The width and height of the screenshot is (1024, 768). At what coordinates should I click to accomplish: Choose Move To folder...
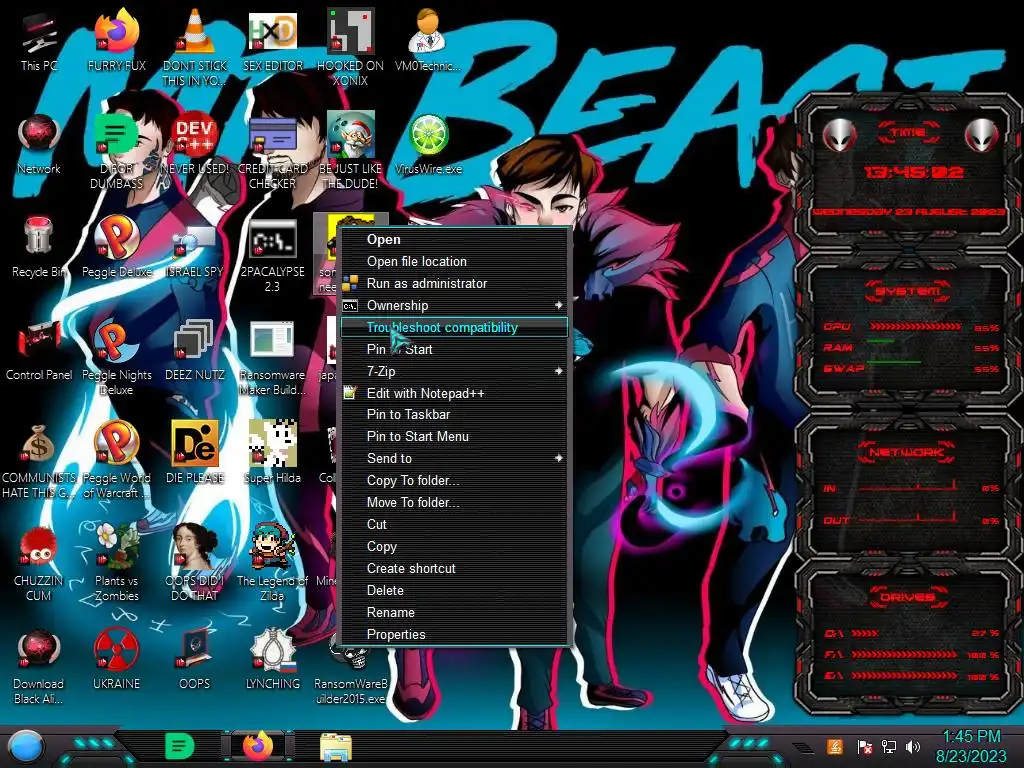(455, 502)
